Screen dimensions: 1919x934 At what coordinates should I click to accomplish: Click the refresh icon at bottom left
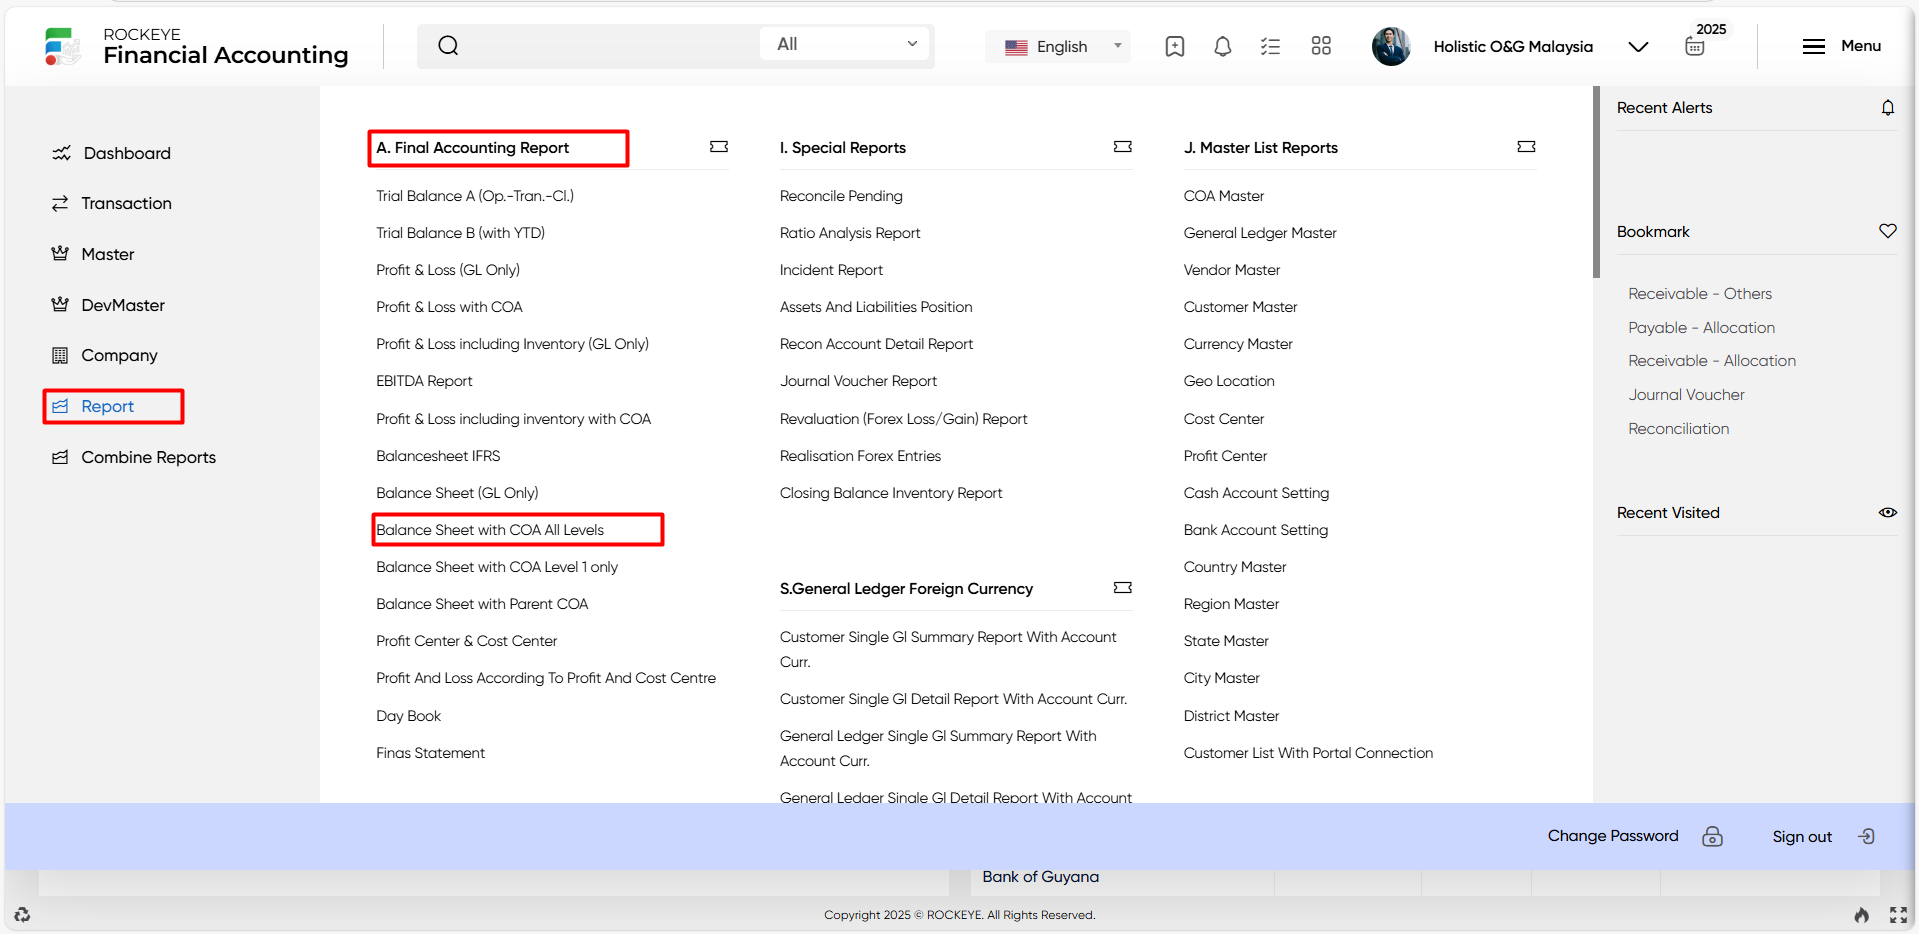[x=22, y=914]
